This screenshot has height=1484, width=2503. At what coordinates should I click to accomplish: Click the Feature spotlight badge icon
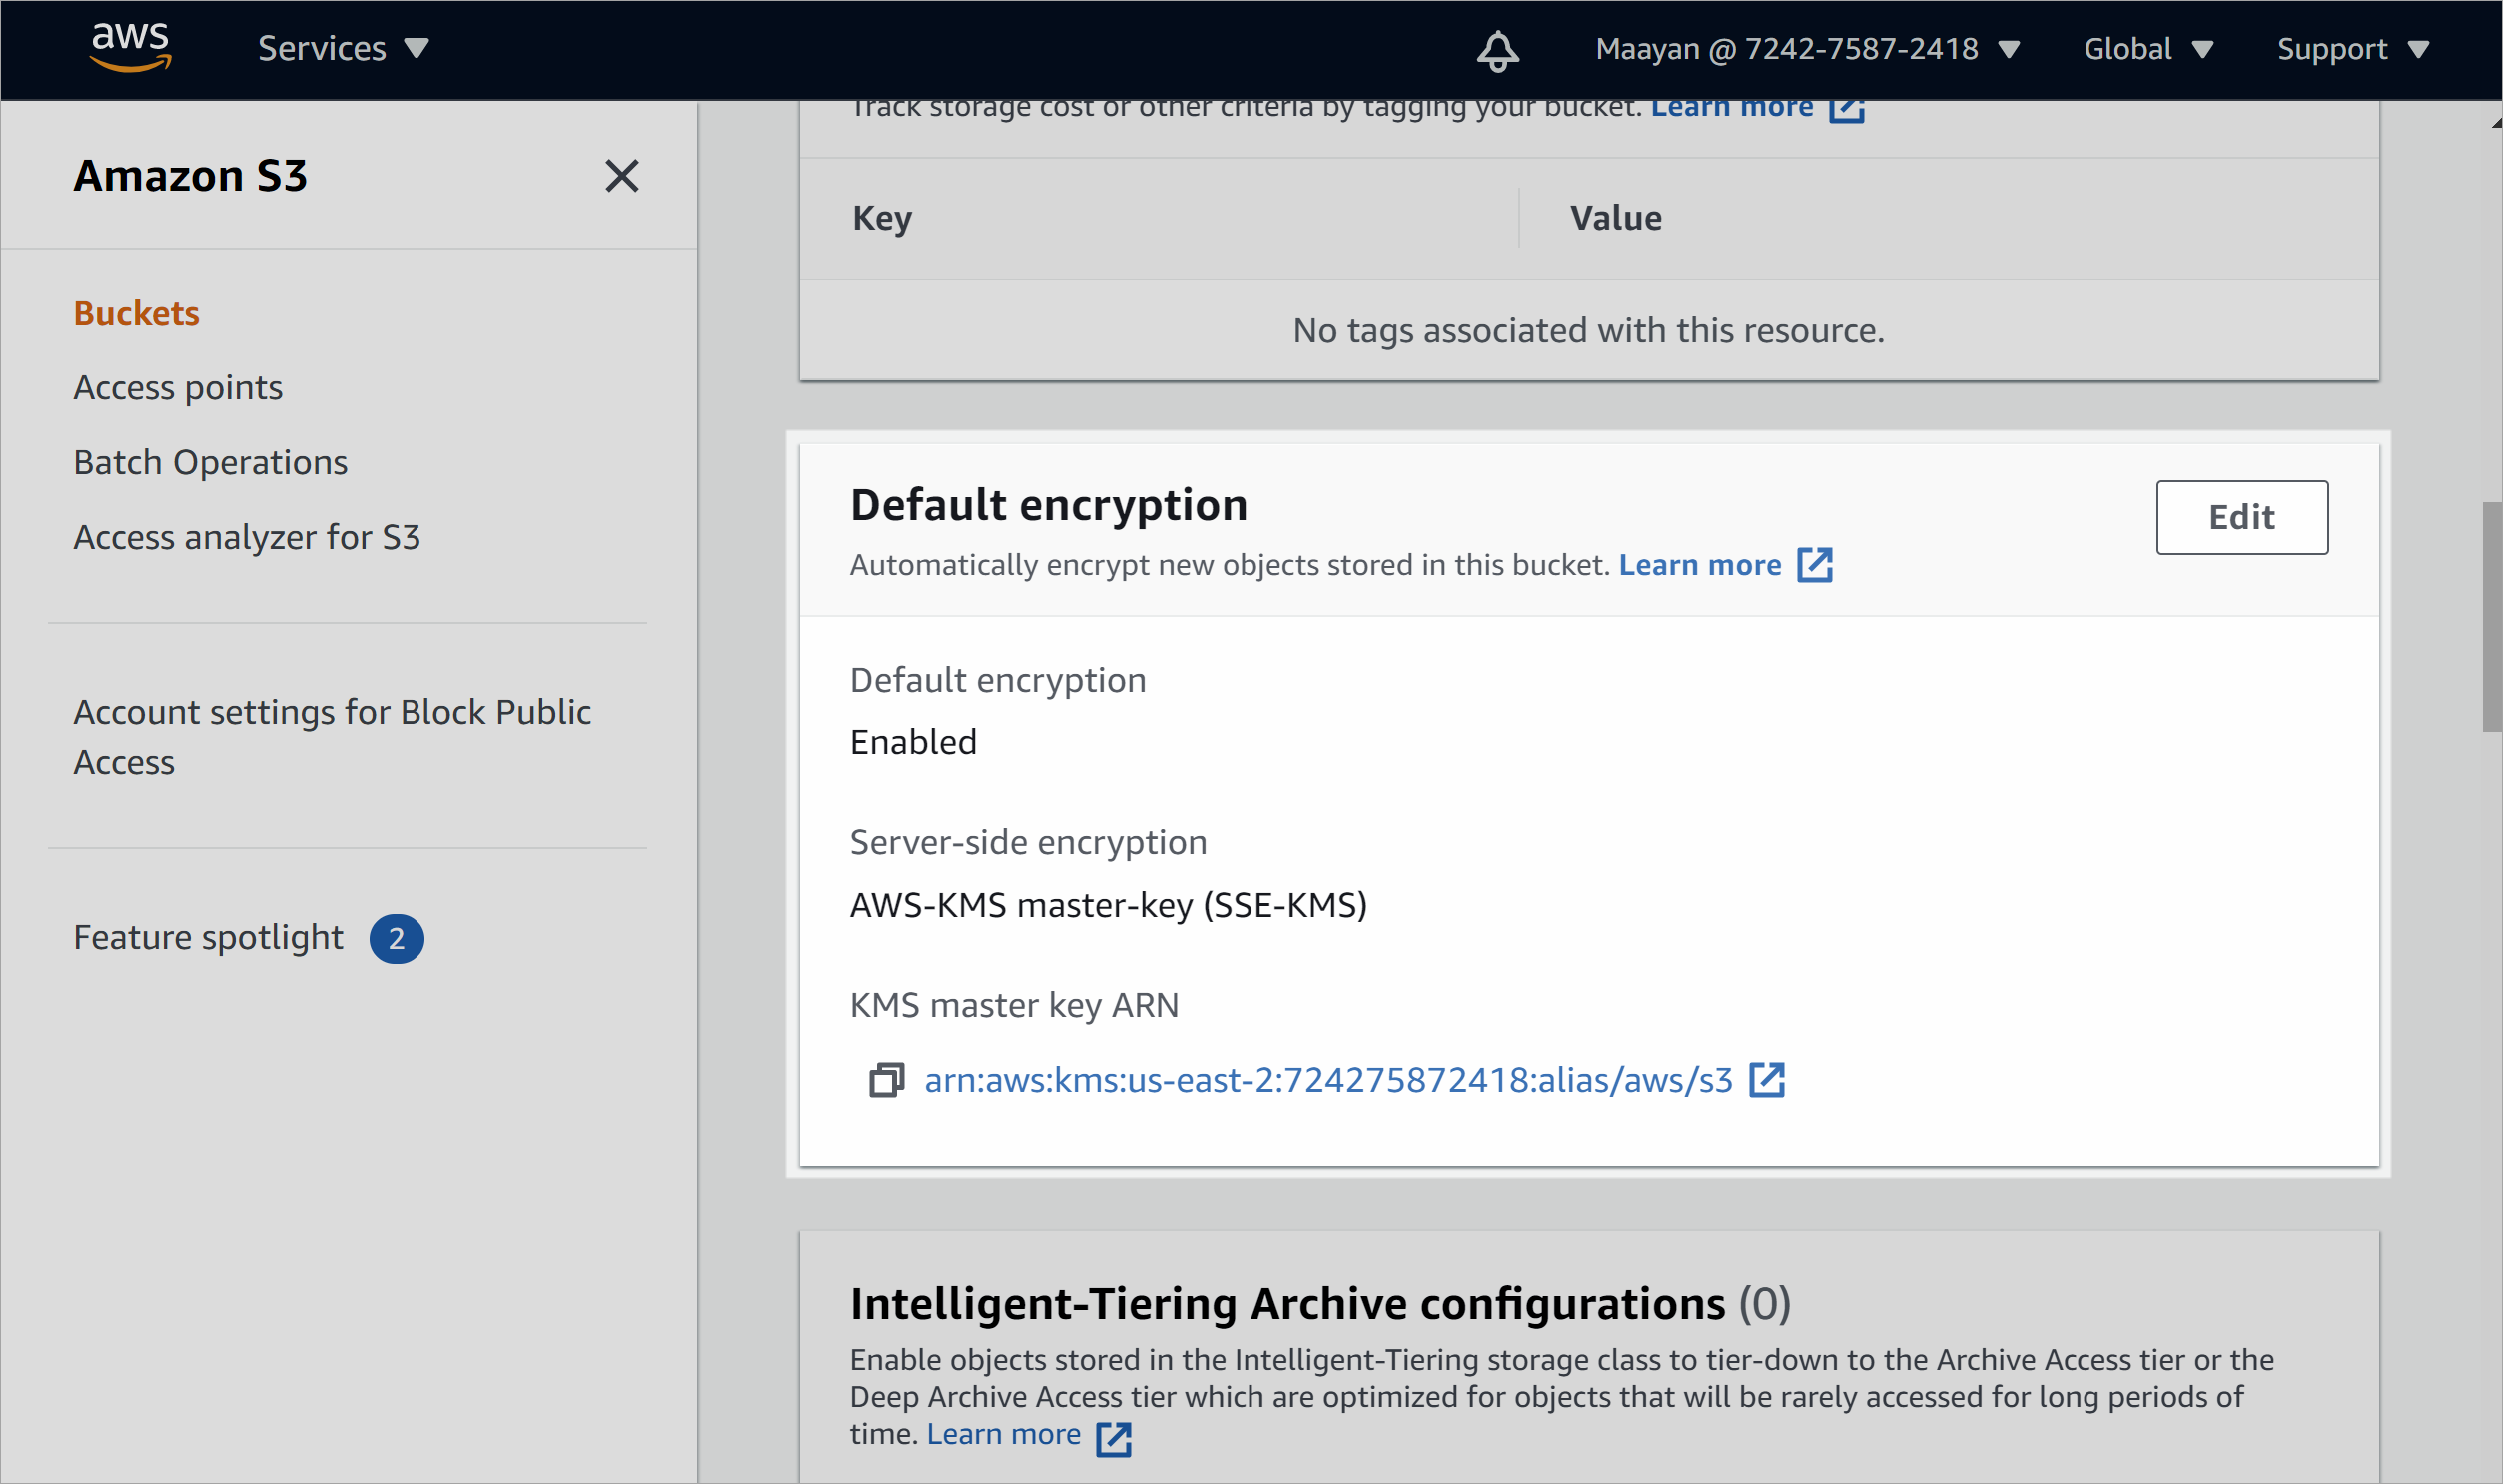coord(398,937)
